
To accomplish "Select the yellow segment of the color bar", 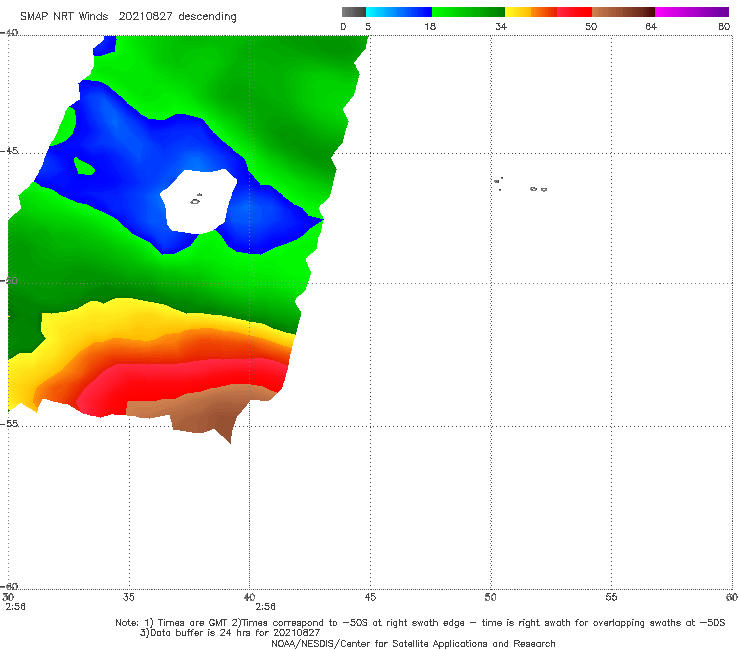I will (x=518, y=12).
